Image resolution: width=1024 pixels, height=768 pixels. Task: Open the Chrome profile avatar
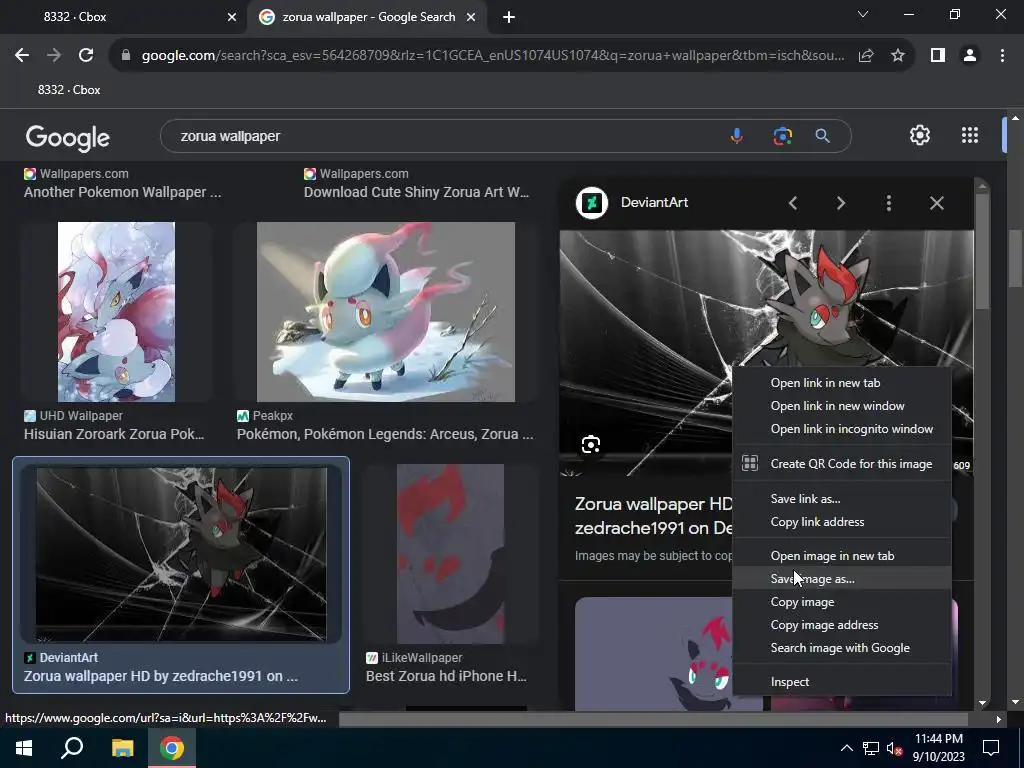point(970,56)
